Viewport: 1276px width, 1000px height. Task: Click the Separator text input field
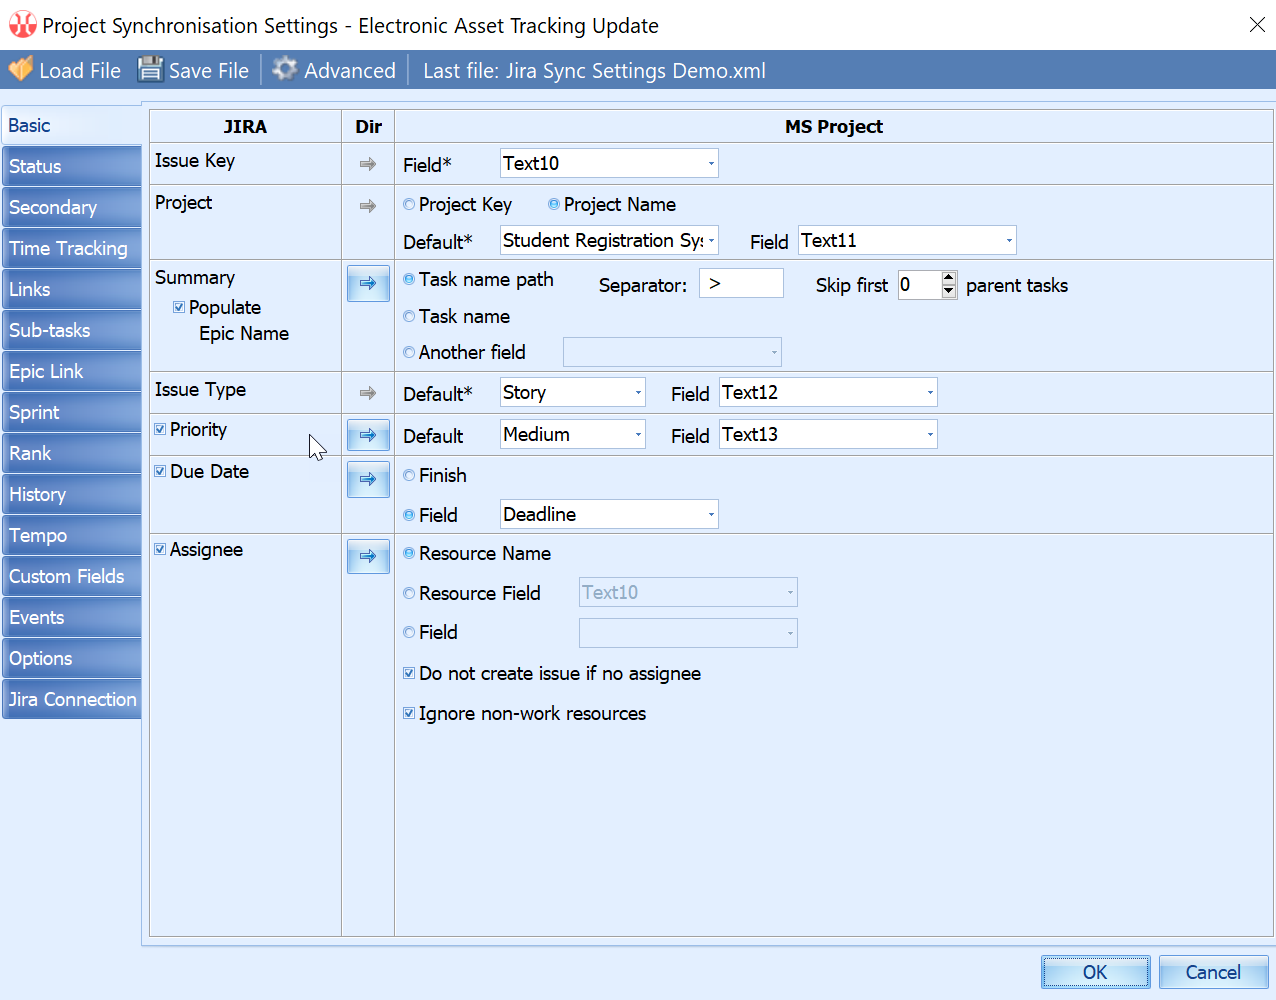pos(741,284)
